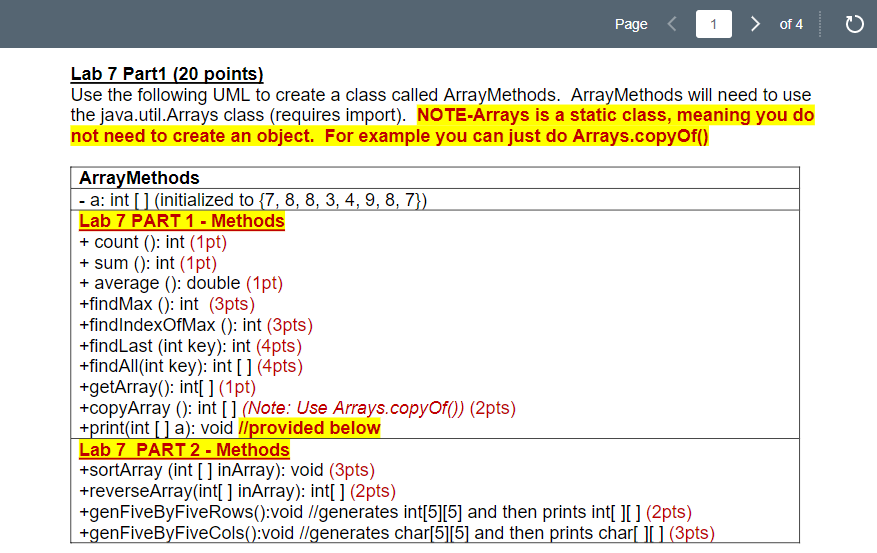
Task: Click the 'Page' label in the toolbar
Action: point(631,24)
